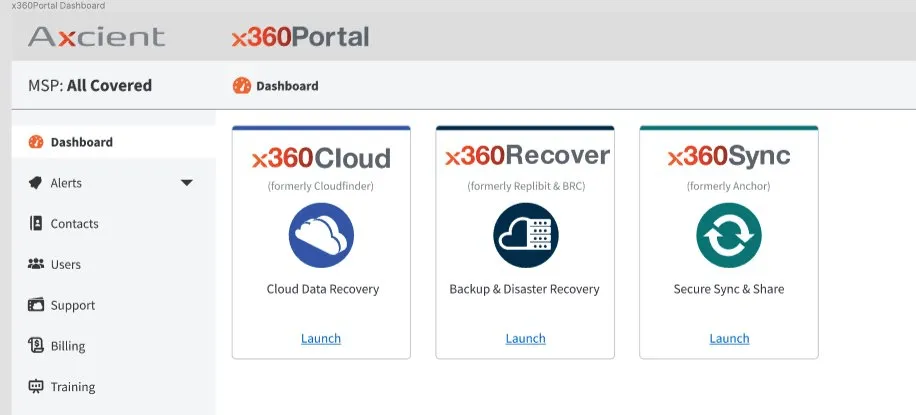
Task: Click the Users group icon
Action: 36,264
